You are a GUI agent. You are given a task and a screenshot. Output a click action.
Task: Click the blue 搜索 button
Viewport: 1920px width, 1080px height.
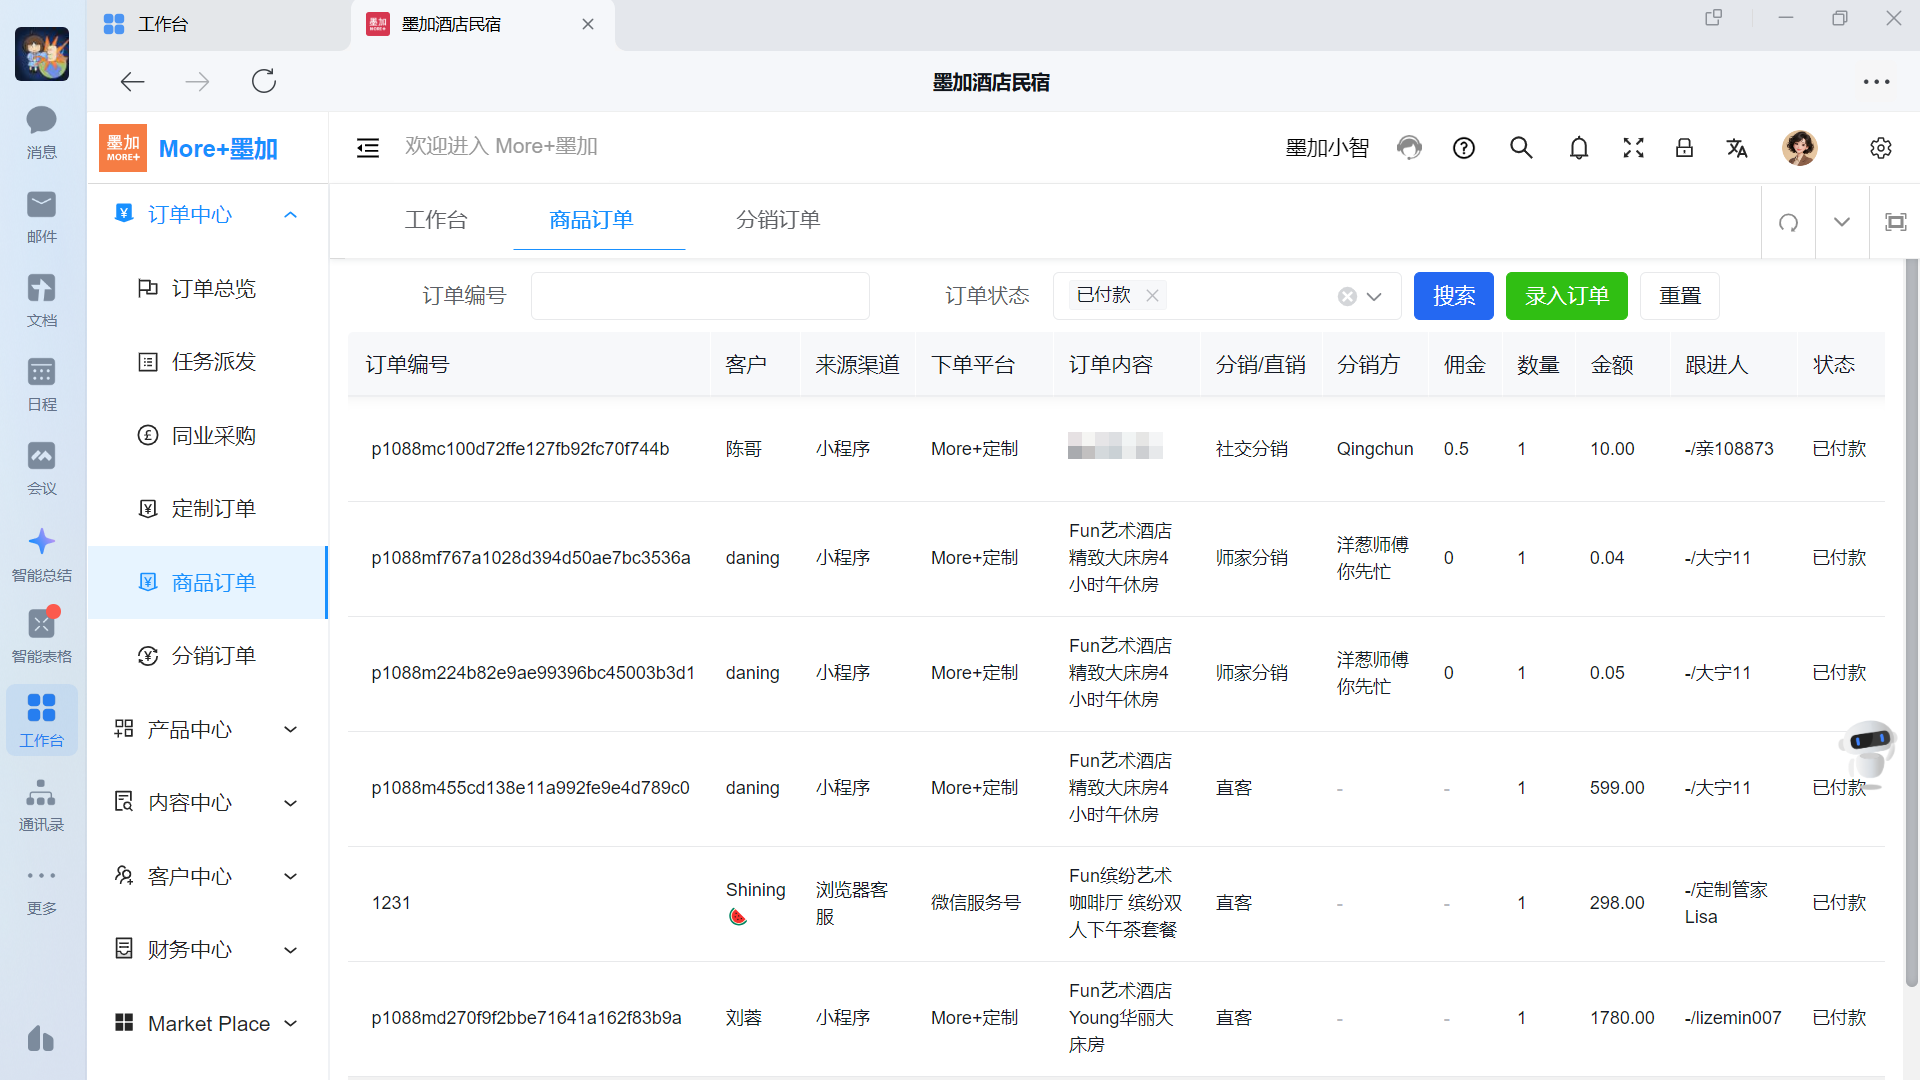click(x=1453, y=296)
